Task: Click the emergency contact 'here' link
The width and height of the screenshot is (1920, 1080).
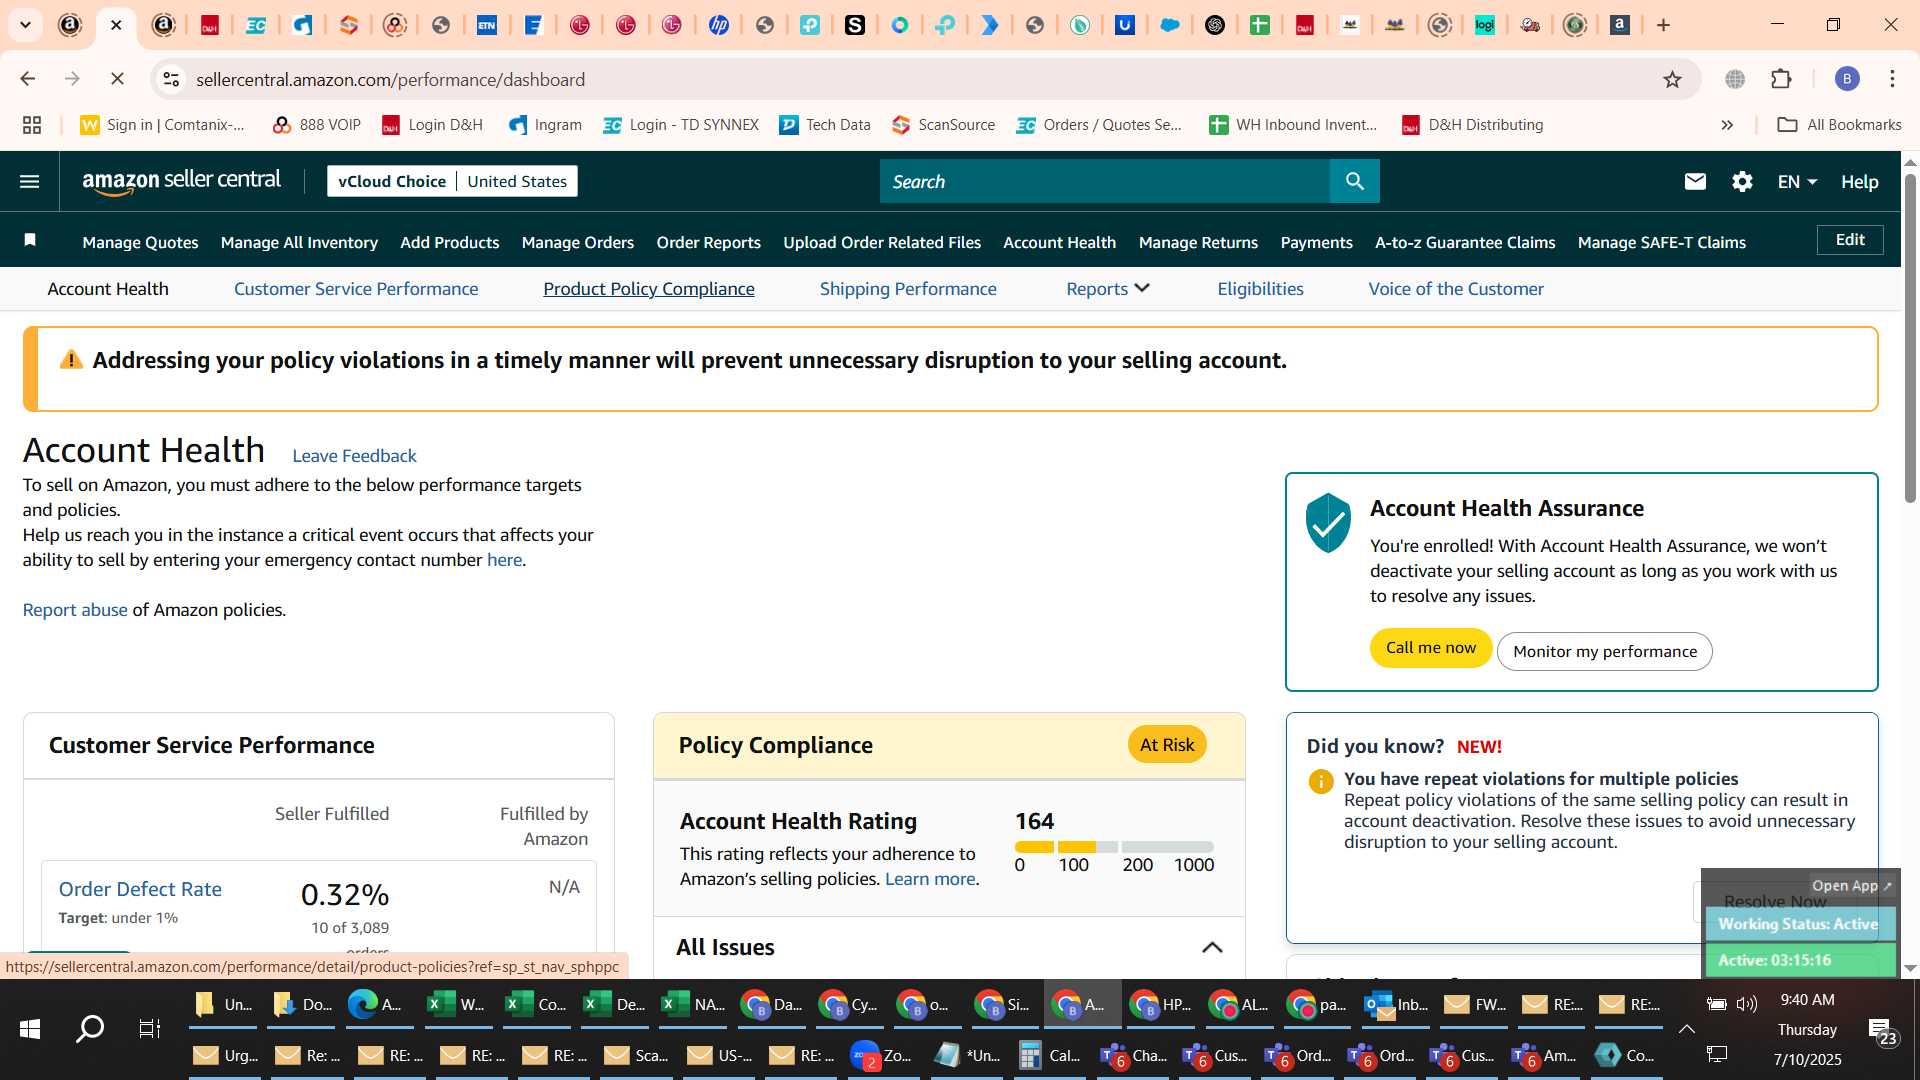Action: tap(504, 560)
